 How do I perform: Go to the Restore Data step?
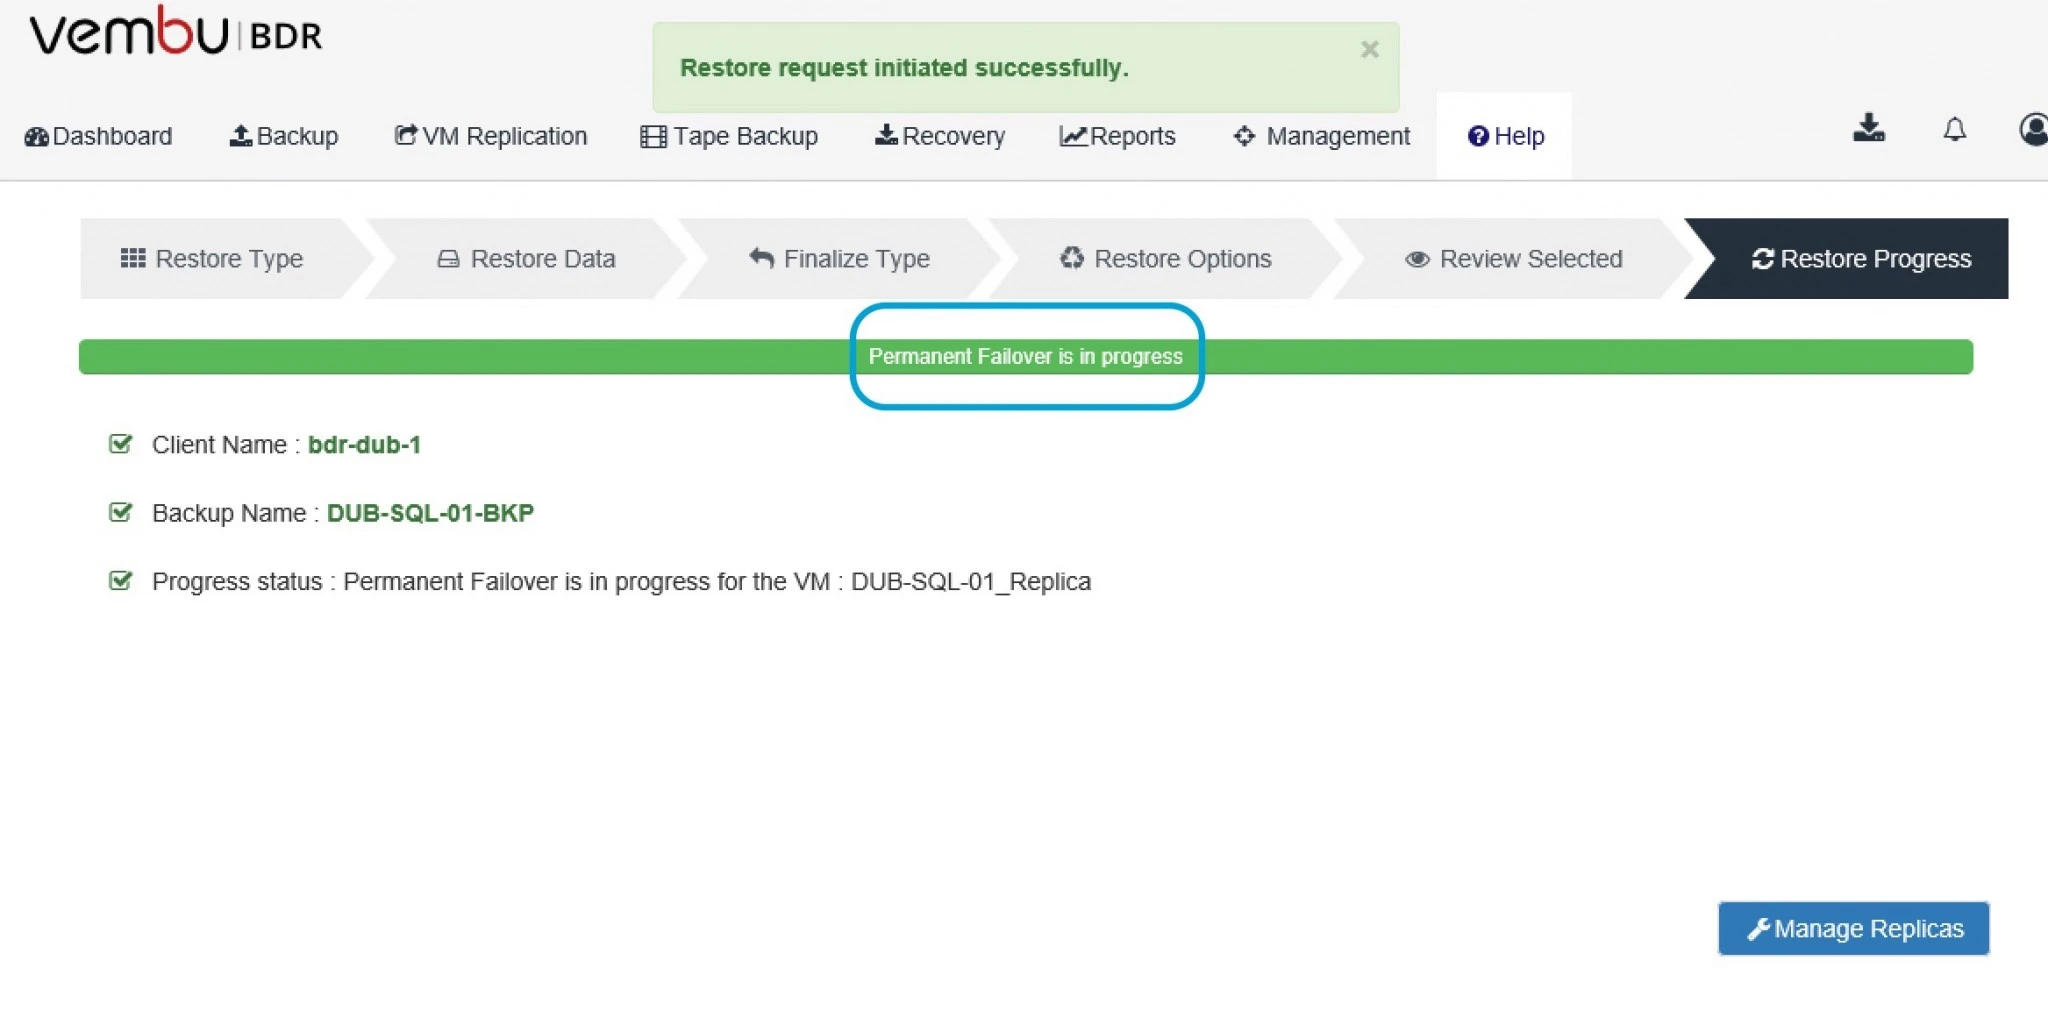pyautogui.click(x=526, y=259)
